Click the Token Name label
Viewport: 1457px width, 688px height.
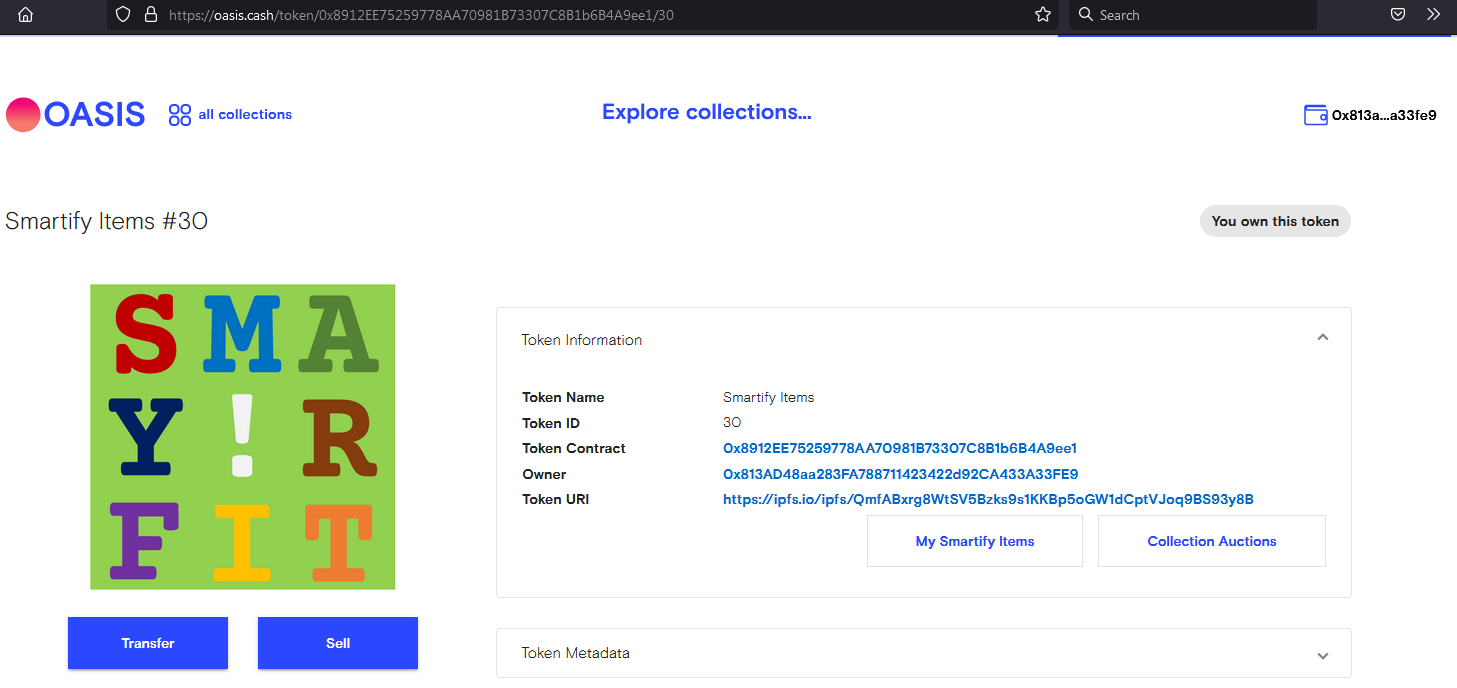[x=563, y=397]
